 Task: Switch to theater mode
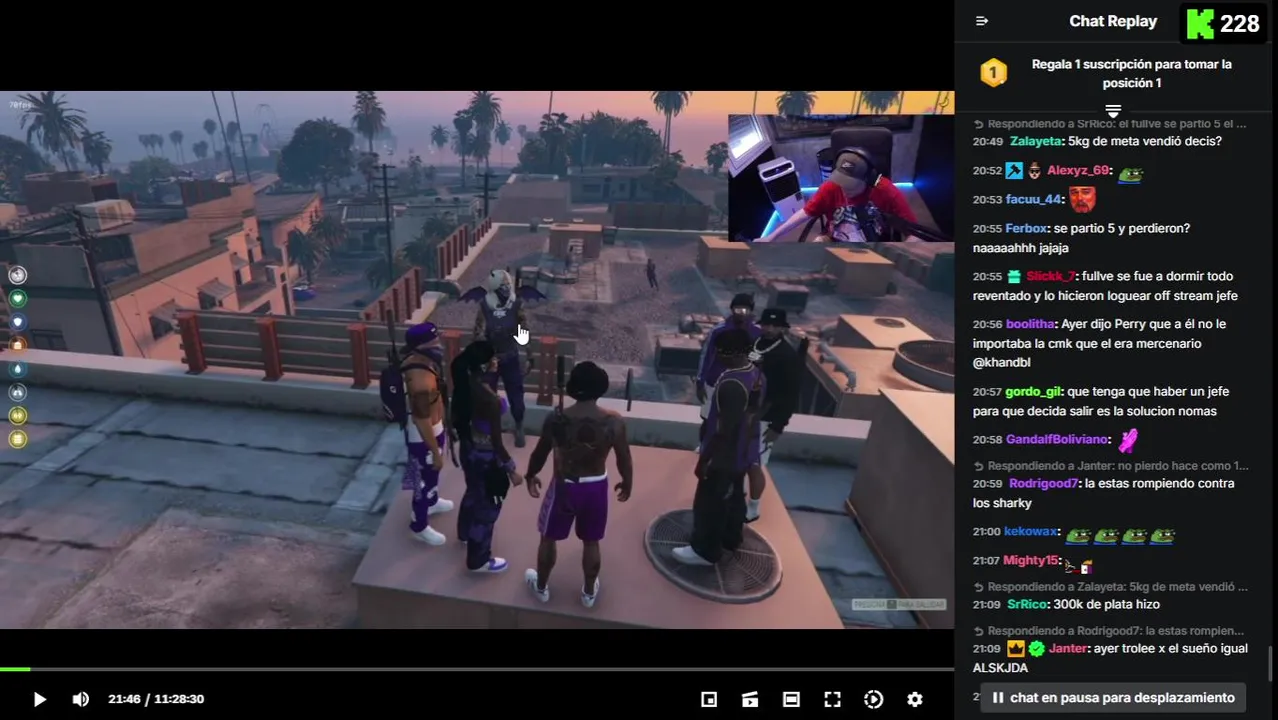(791, 699)
